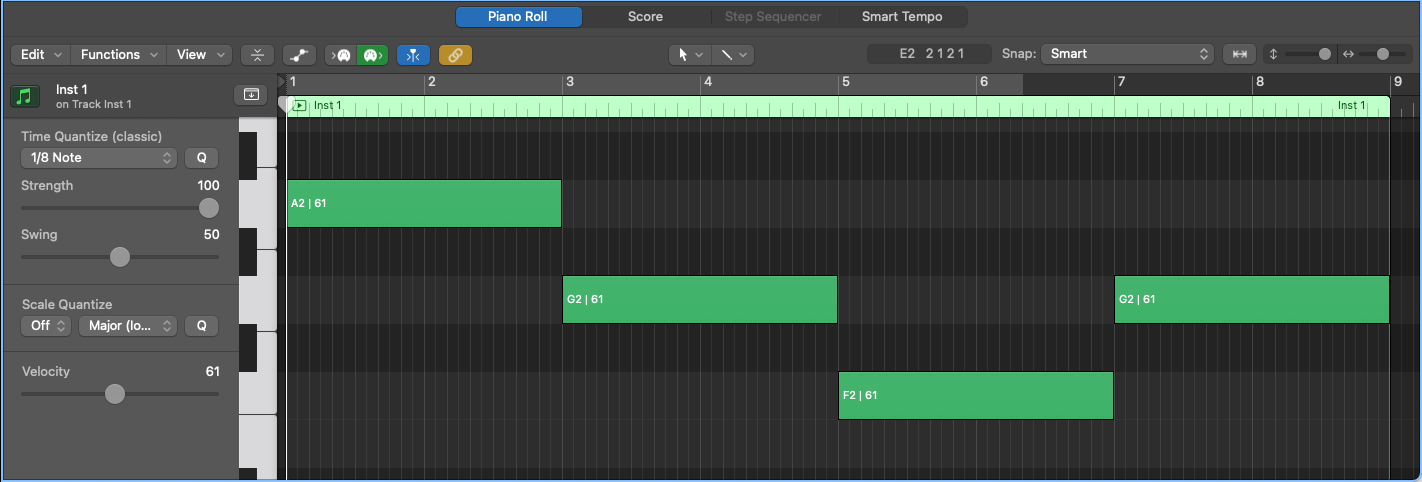Screen dimensions: 1422x482
Task: Adjust the horizontal zoom slider
Action: coord(1383,54)
